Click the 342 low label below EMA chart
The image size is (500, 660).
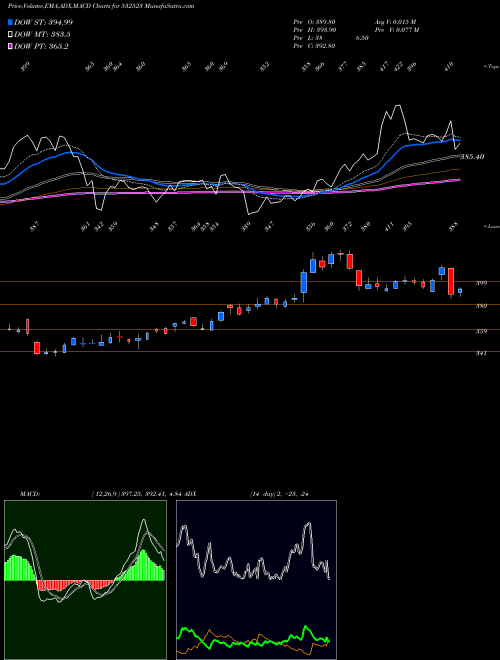click(99, 226)
